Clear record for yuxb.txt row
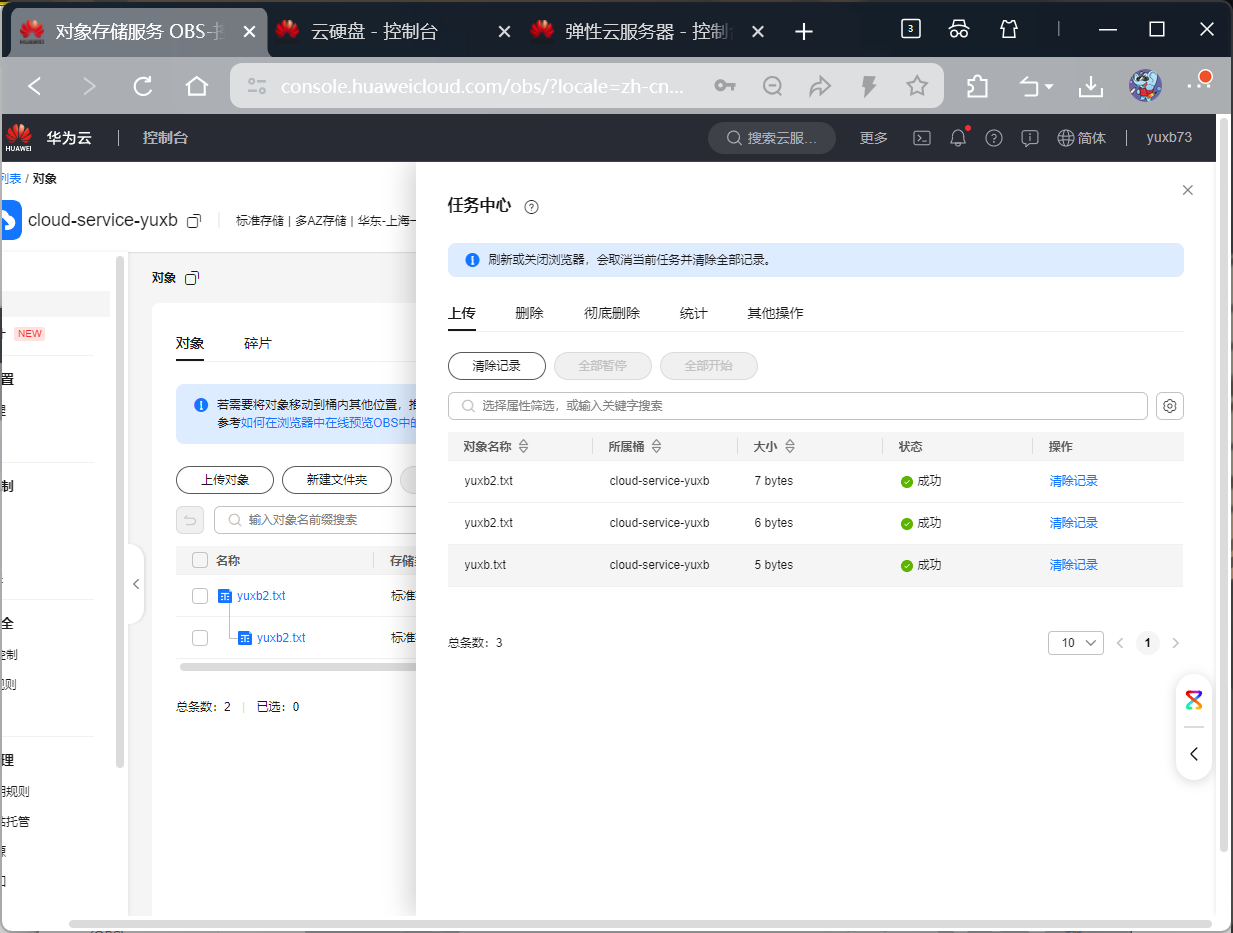The image size is (1233, 933). click(x=1073, y=565)
